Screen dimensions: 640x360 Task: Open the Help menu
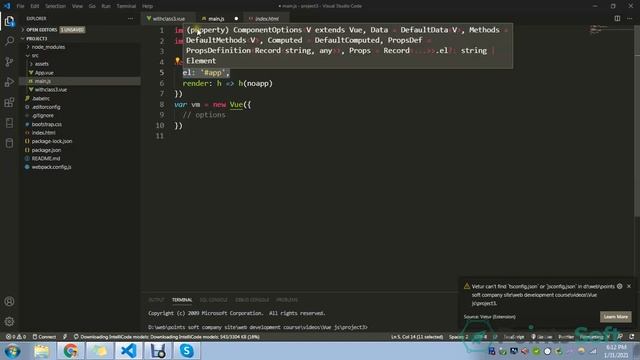147,6
